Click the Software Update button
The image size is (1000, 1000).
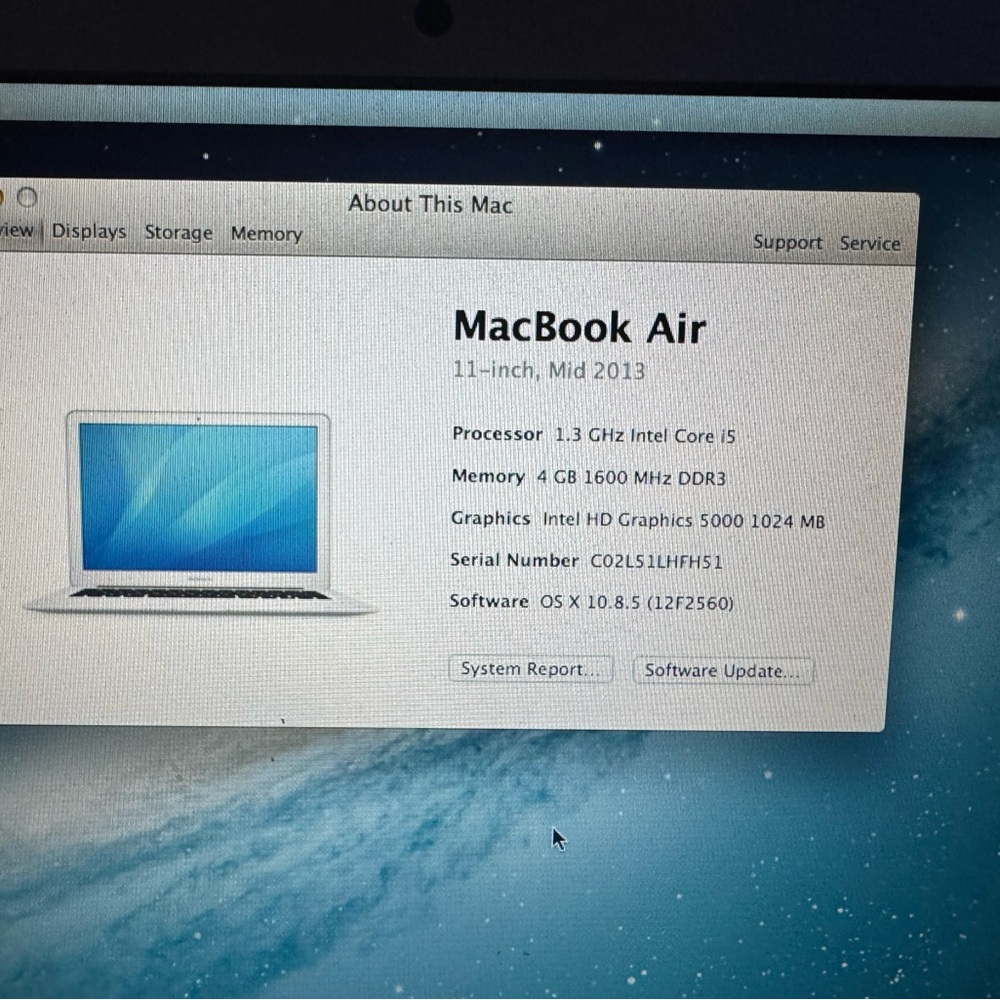tap(723, 671)
